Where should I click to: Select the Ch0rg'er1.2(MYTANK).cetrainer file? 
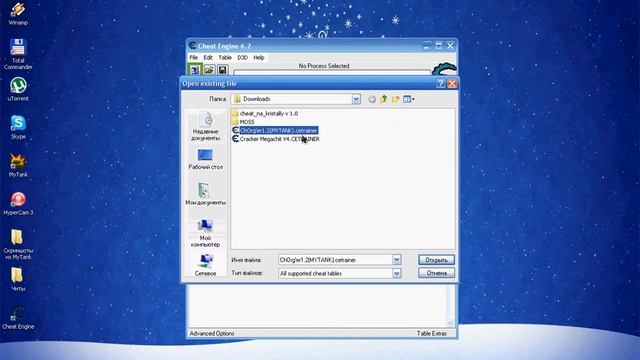tap(275, 131)
